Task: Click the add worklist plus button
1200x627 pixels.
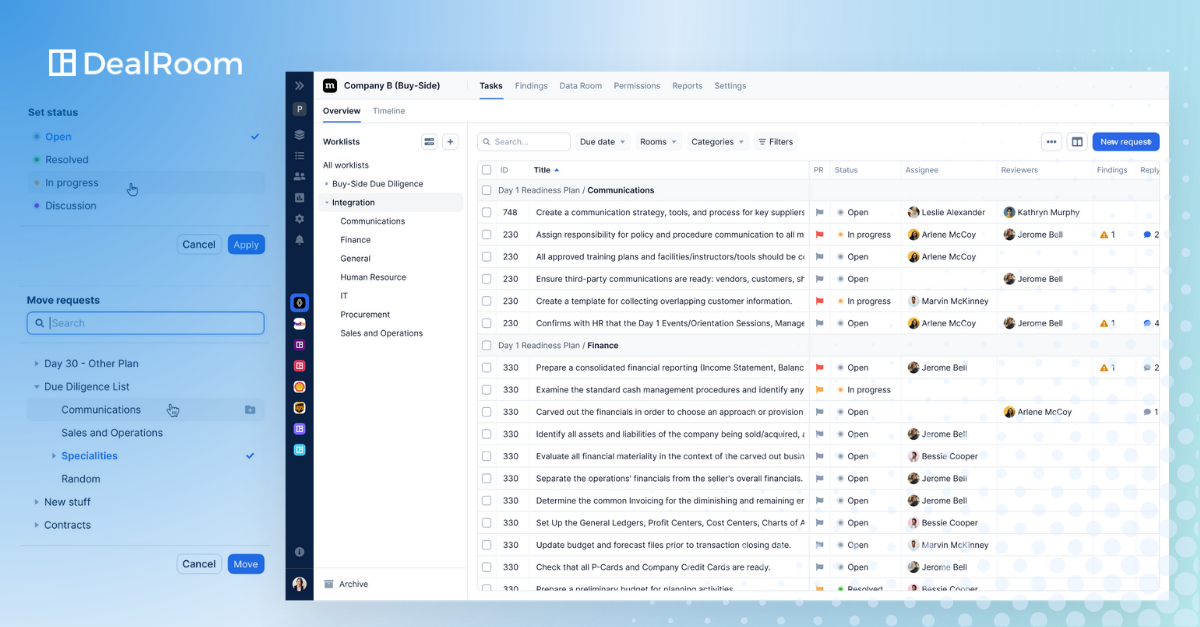Action: 450,142
